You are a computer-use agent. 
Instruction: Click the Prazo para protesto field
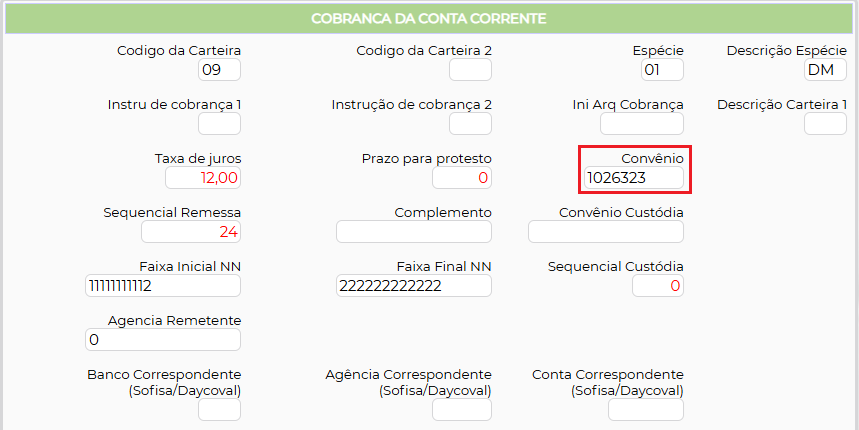pyautogui.click(x=462, y=178)
